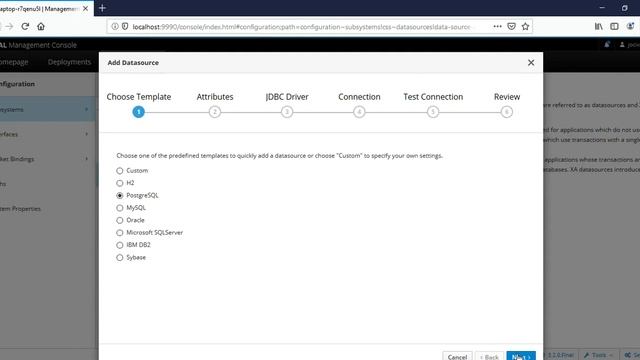640x360 pixels.
Task: Open the Homepage tab in the console
Action: point(14,62)
